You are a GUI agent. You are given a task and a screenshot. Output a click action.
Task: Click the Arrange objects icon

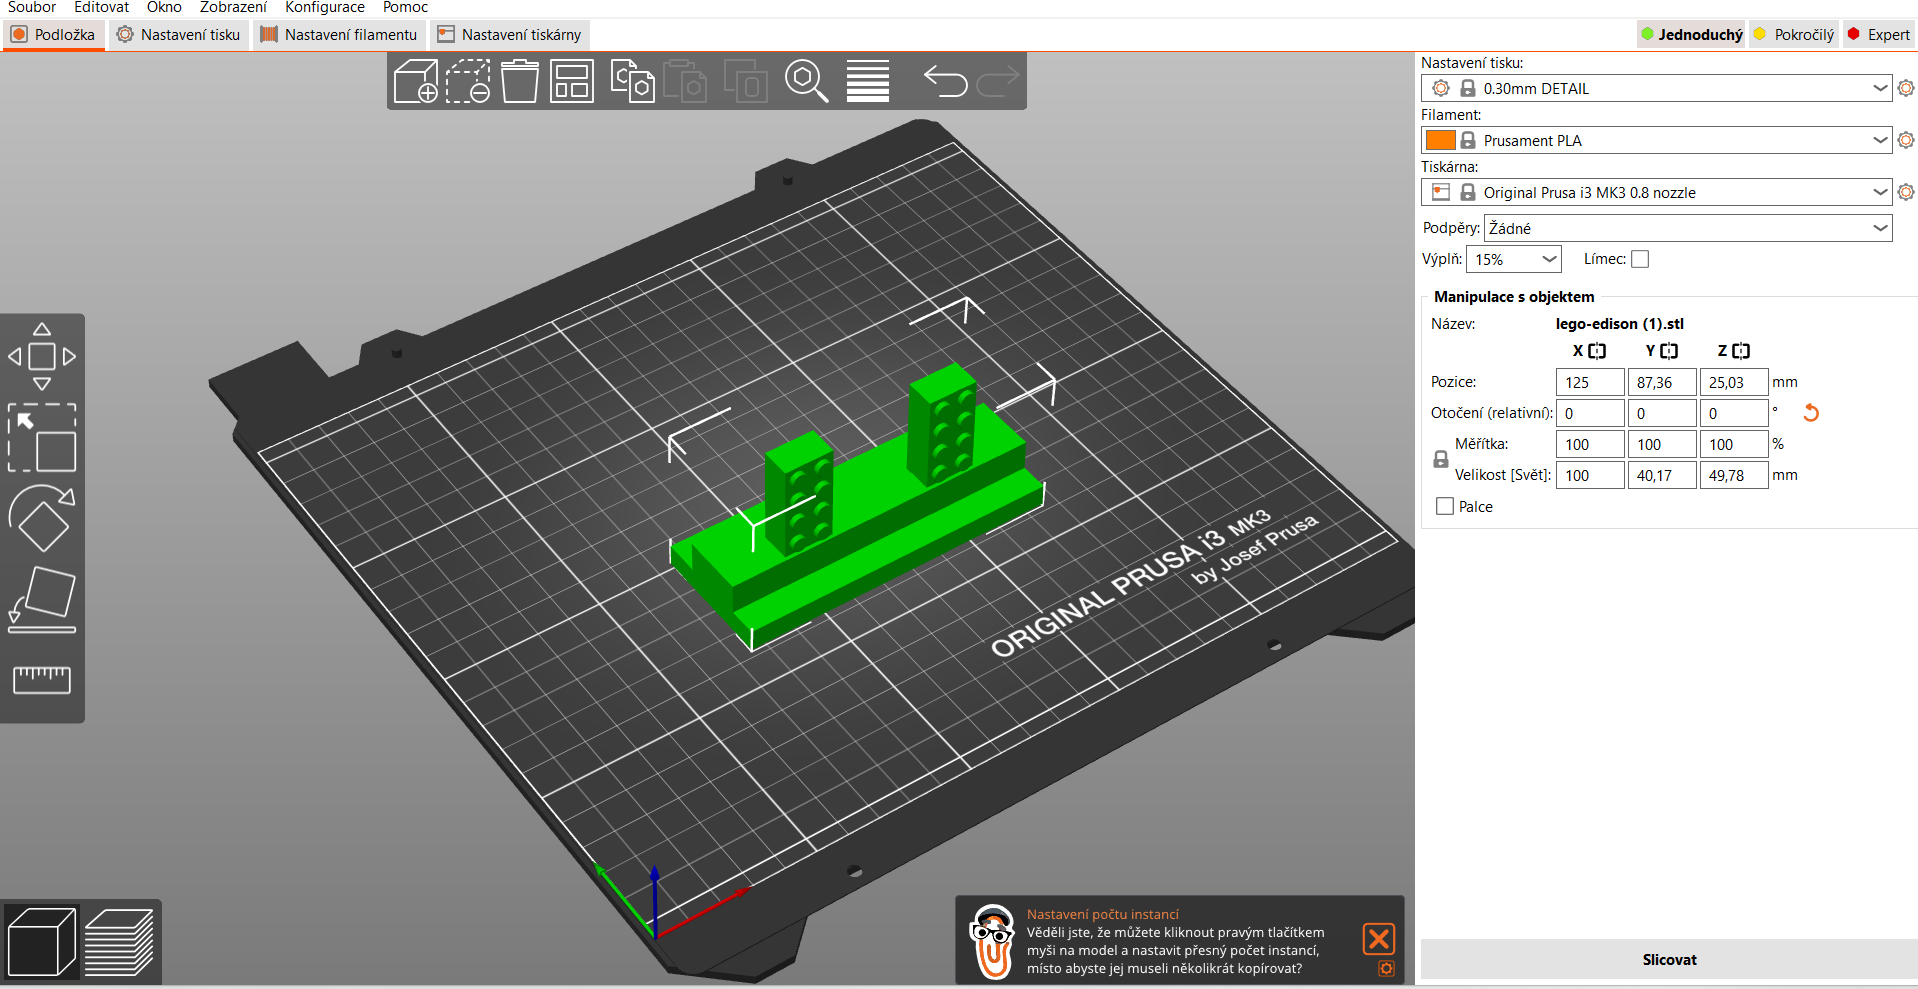[572, 81]
